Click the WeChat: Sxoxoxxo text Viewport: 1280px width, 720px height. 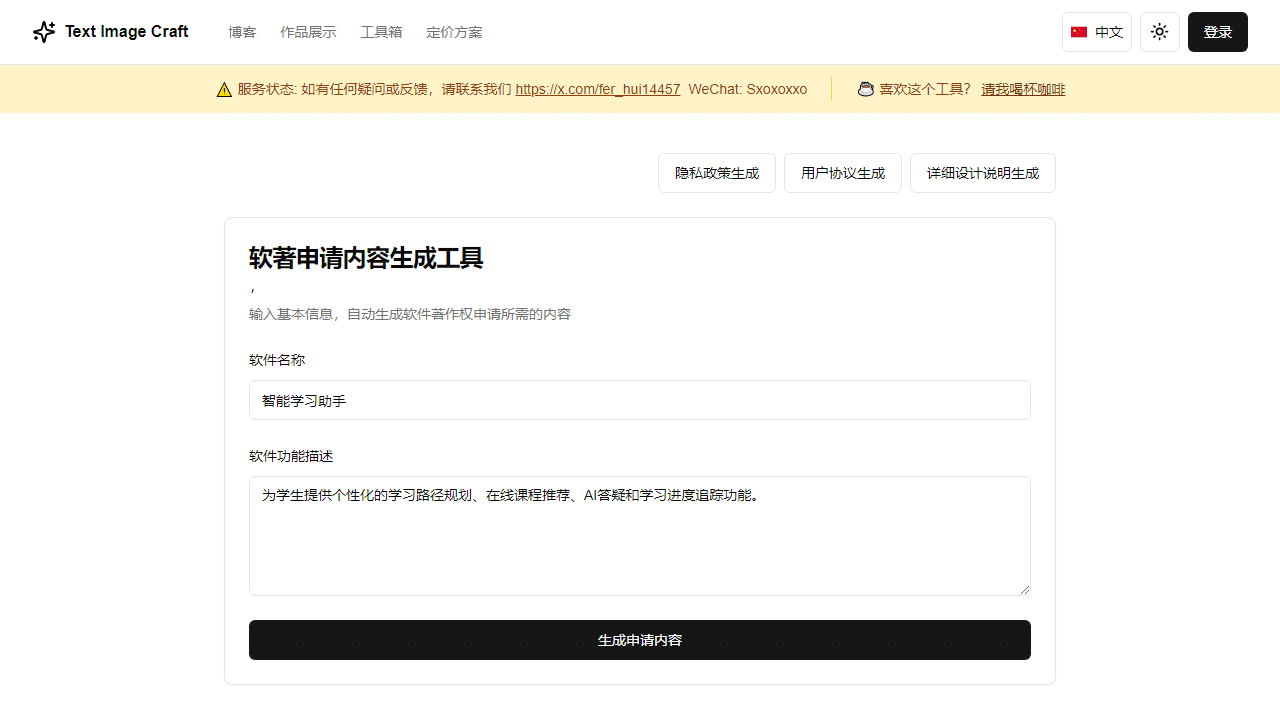[x=748, y=89]
